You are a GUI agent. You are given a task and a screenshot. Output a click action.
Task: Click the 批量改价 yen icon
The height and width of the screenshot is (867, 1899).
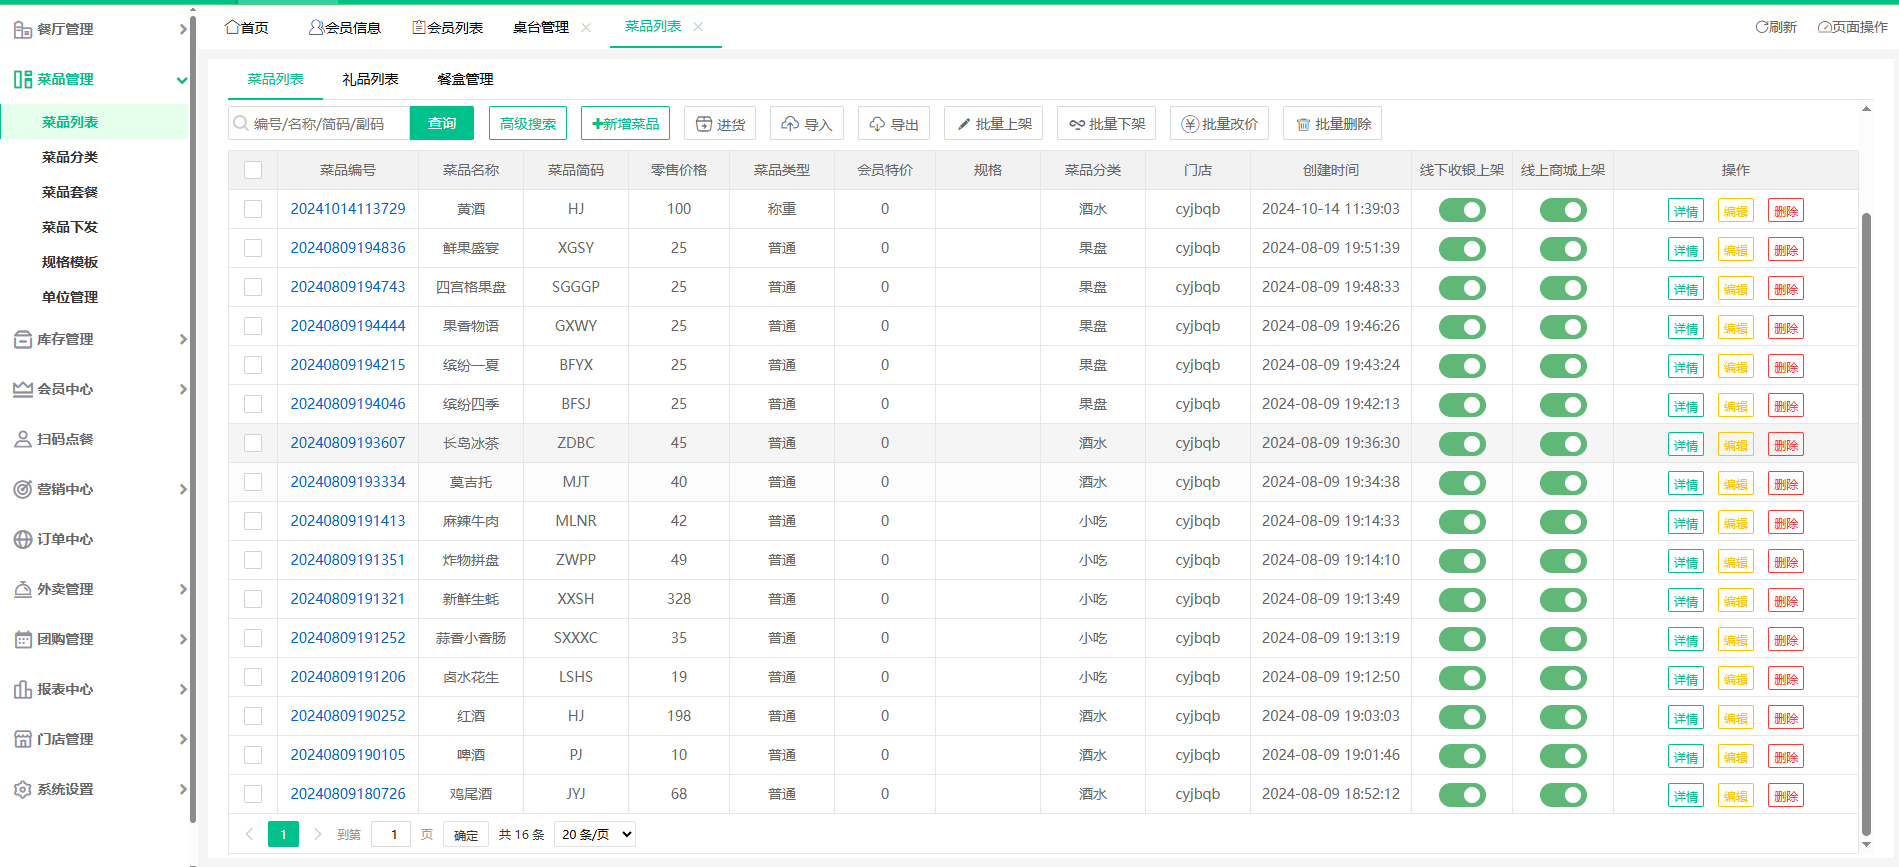[x=1190, y=124]
